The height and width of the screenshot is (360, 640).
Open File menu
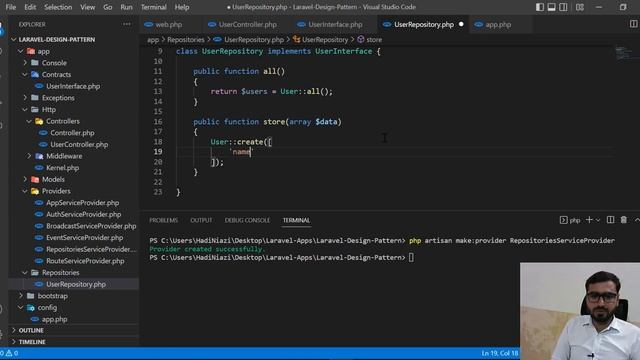(x=11, y=7)
